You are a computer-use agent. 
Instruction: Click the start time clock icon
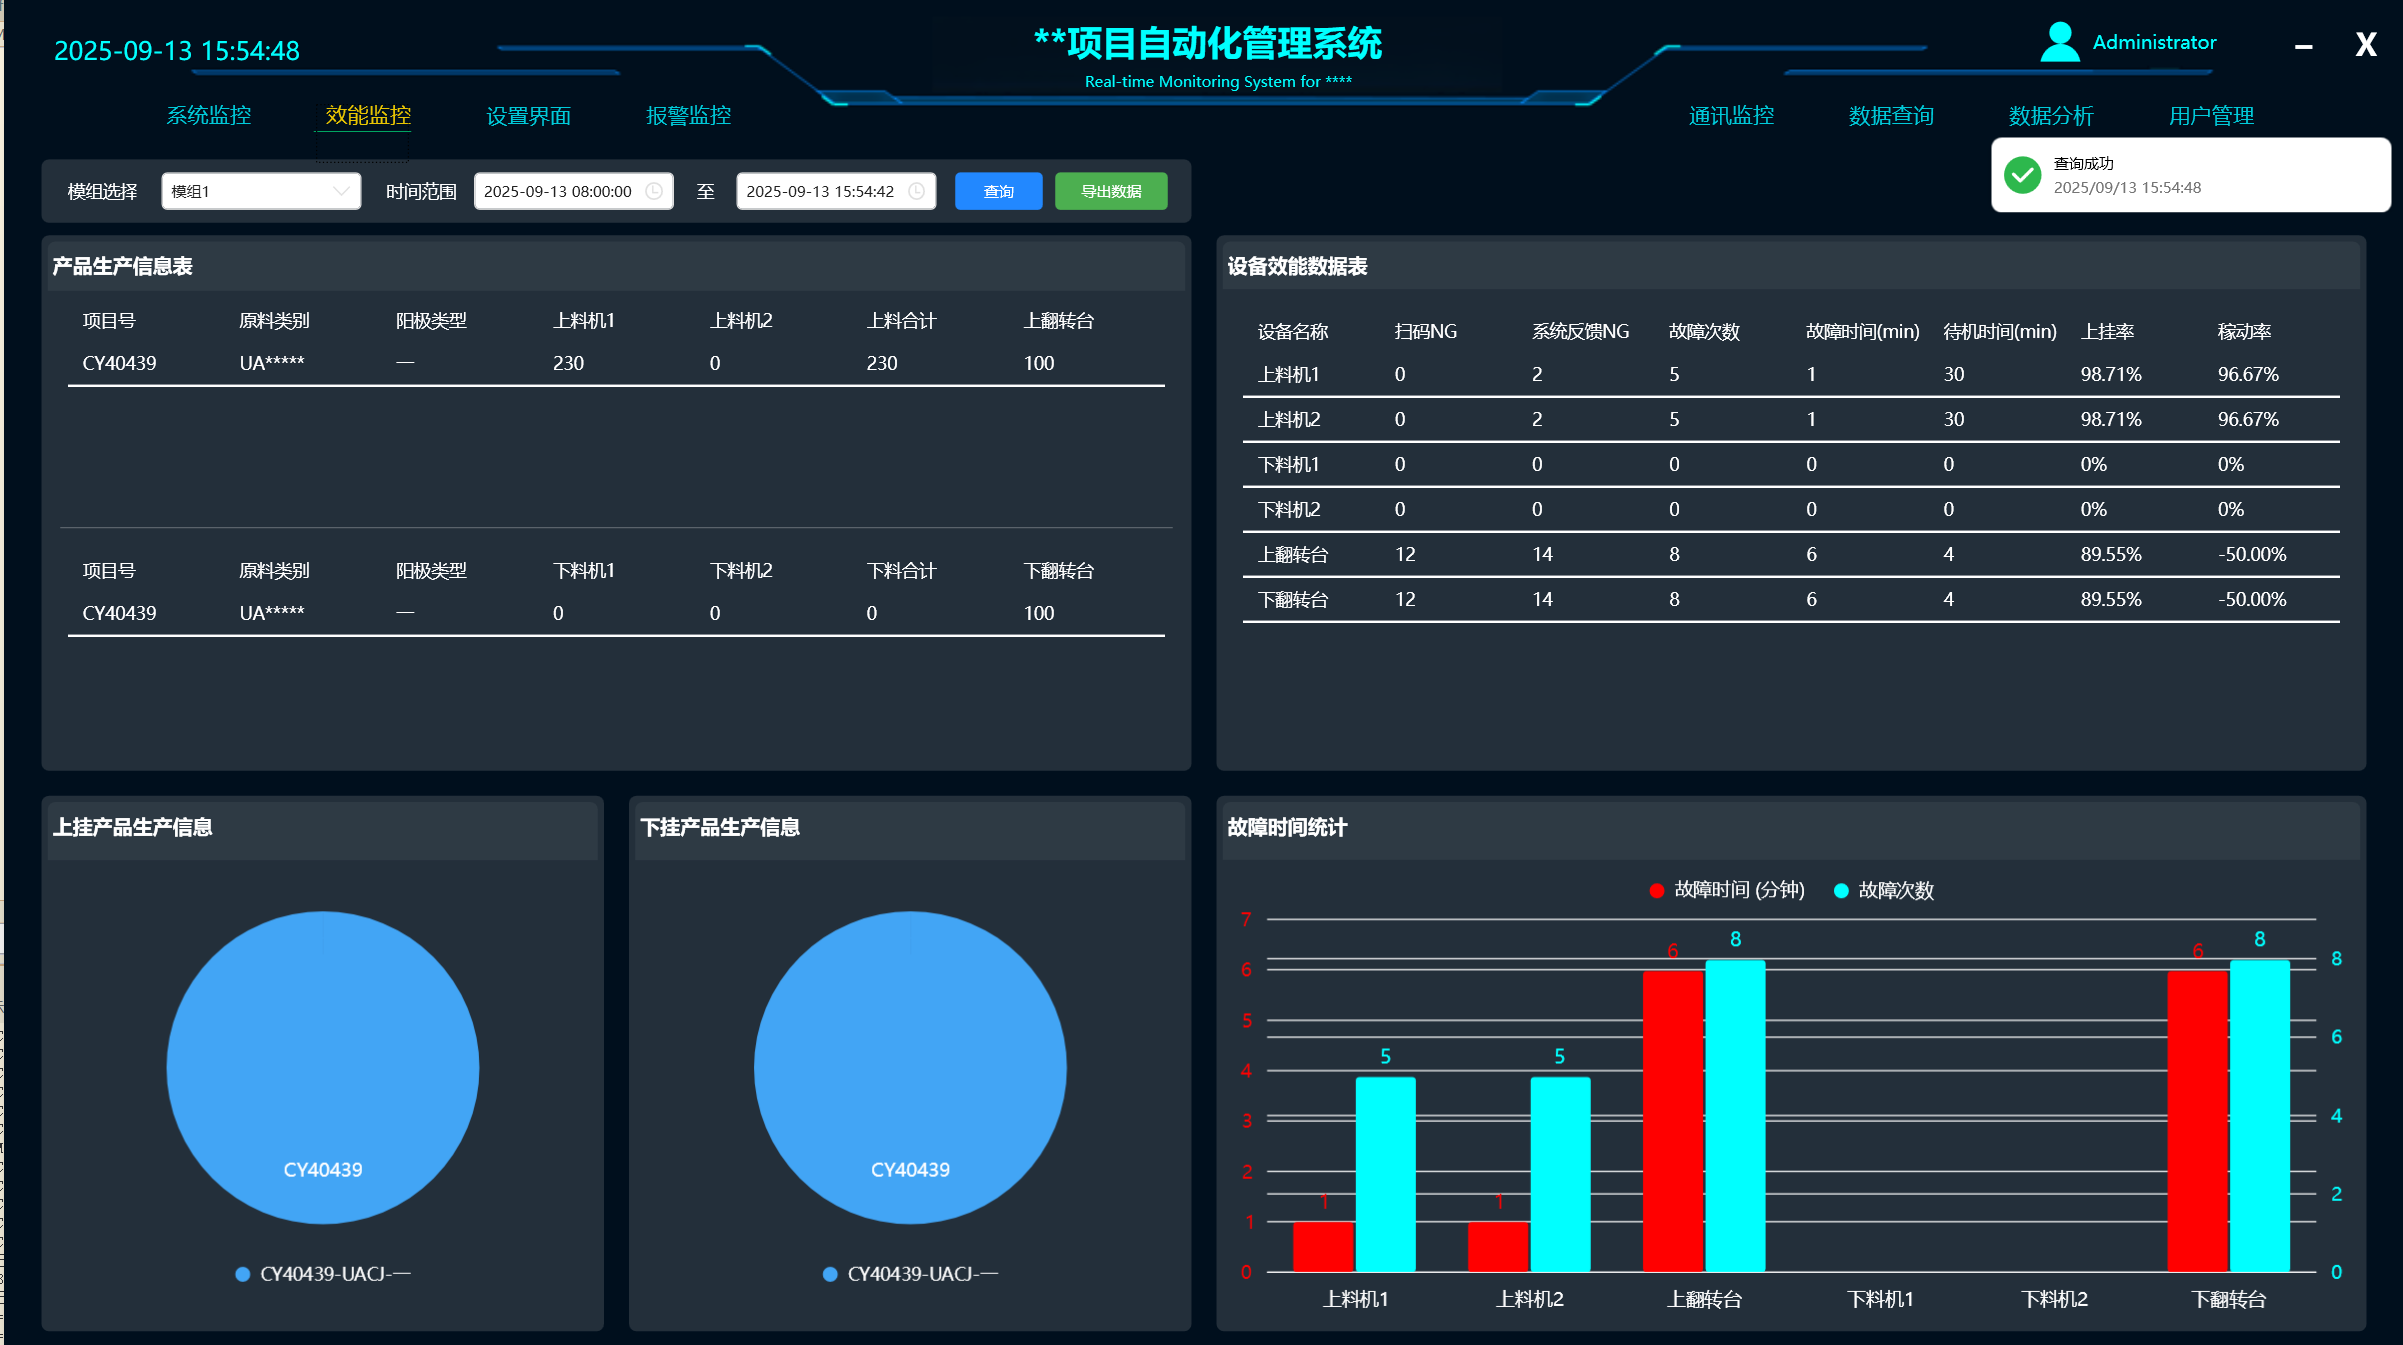654,191
